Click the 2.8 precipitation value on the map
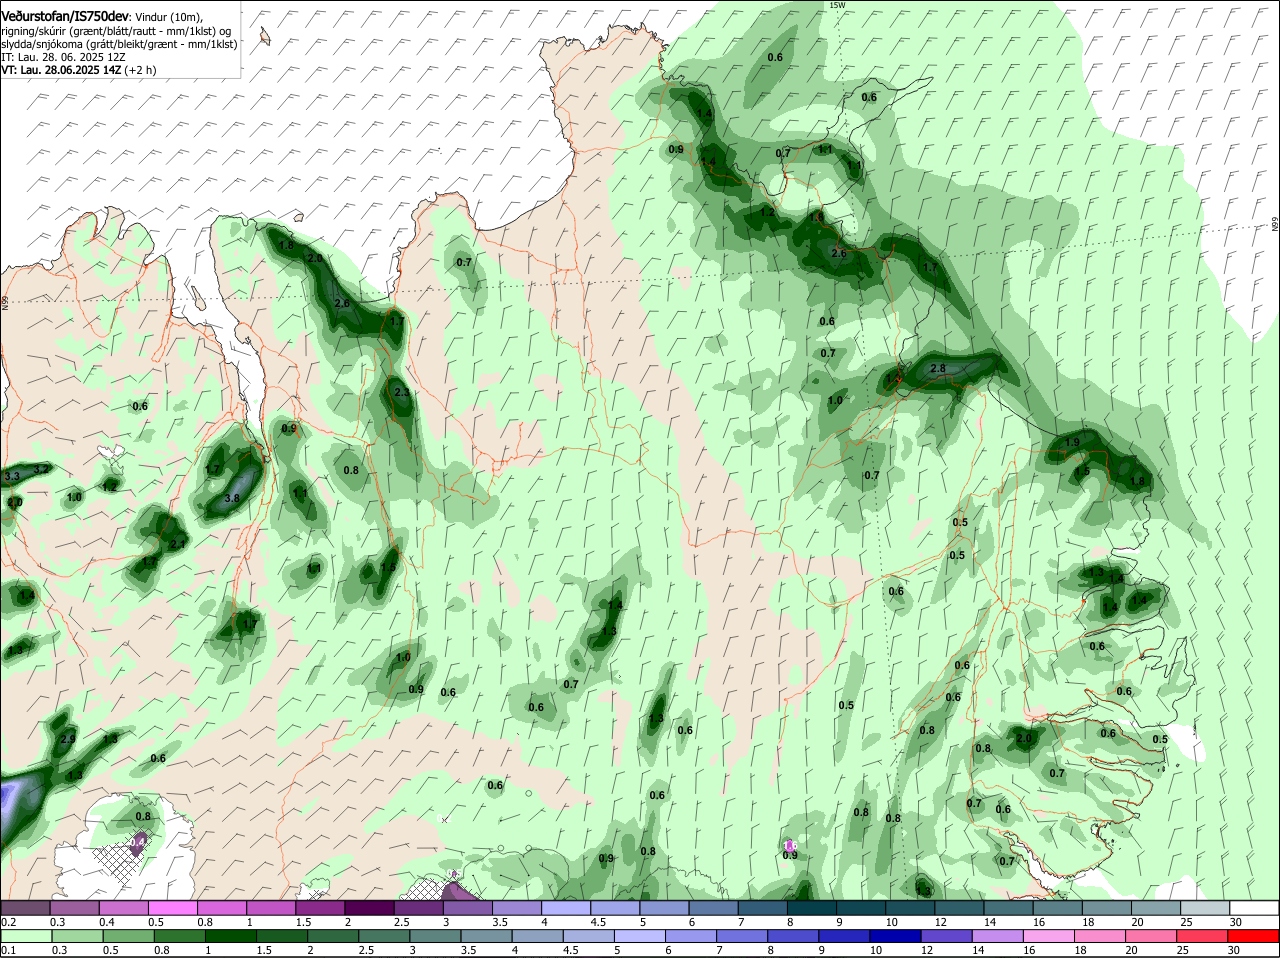 tap(938, 369)
